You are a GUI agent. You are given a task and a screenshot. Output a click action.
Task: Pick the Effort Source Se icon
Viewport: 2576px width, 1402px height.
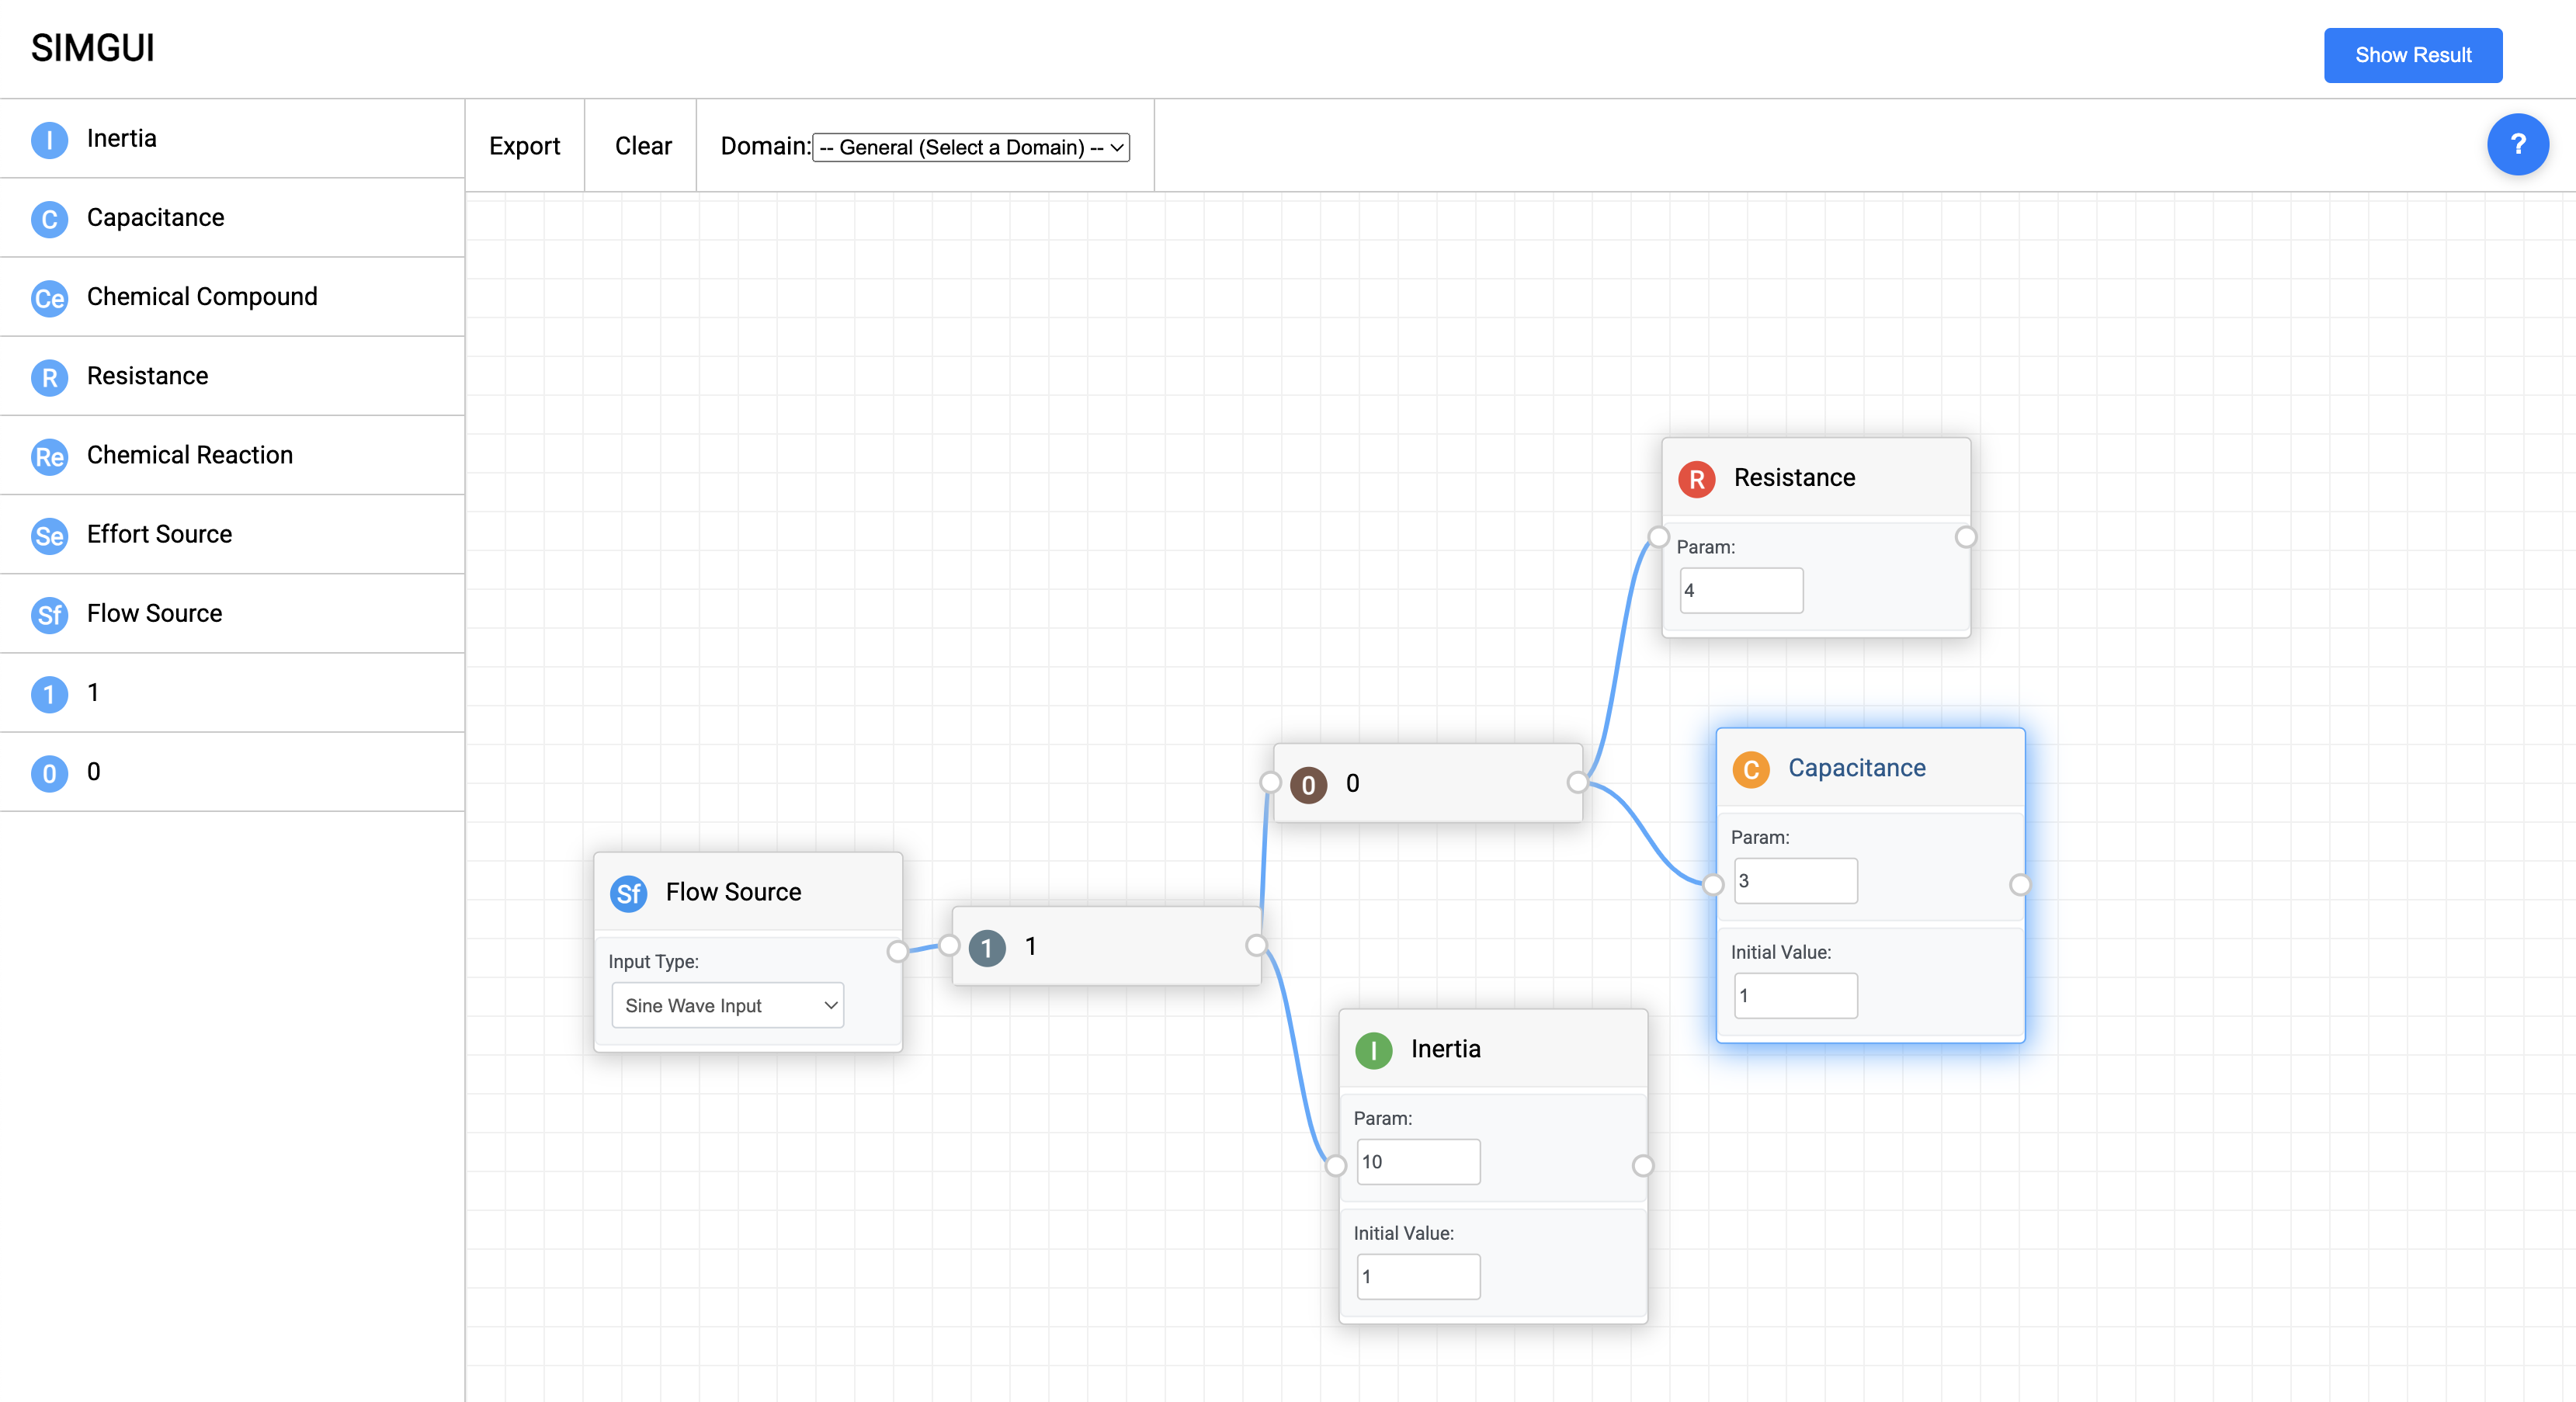[x=49, y=535]
